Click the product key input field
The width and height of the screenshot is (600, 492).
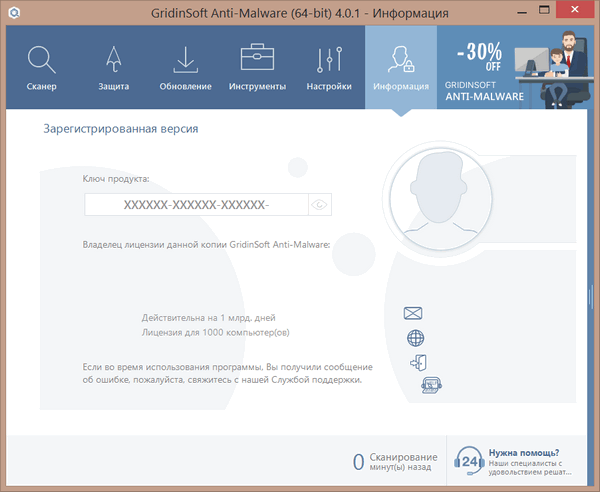(x=196, y=205)
